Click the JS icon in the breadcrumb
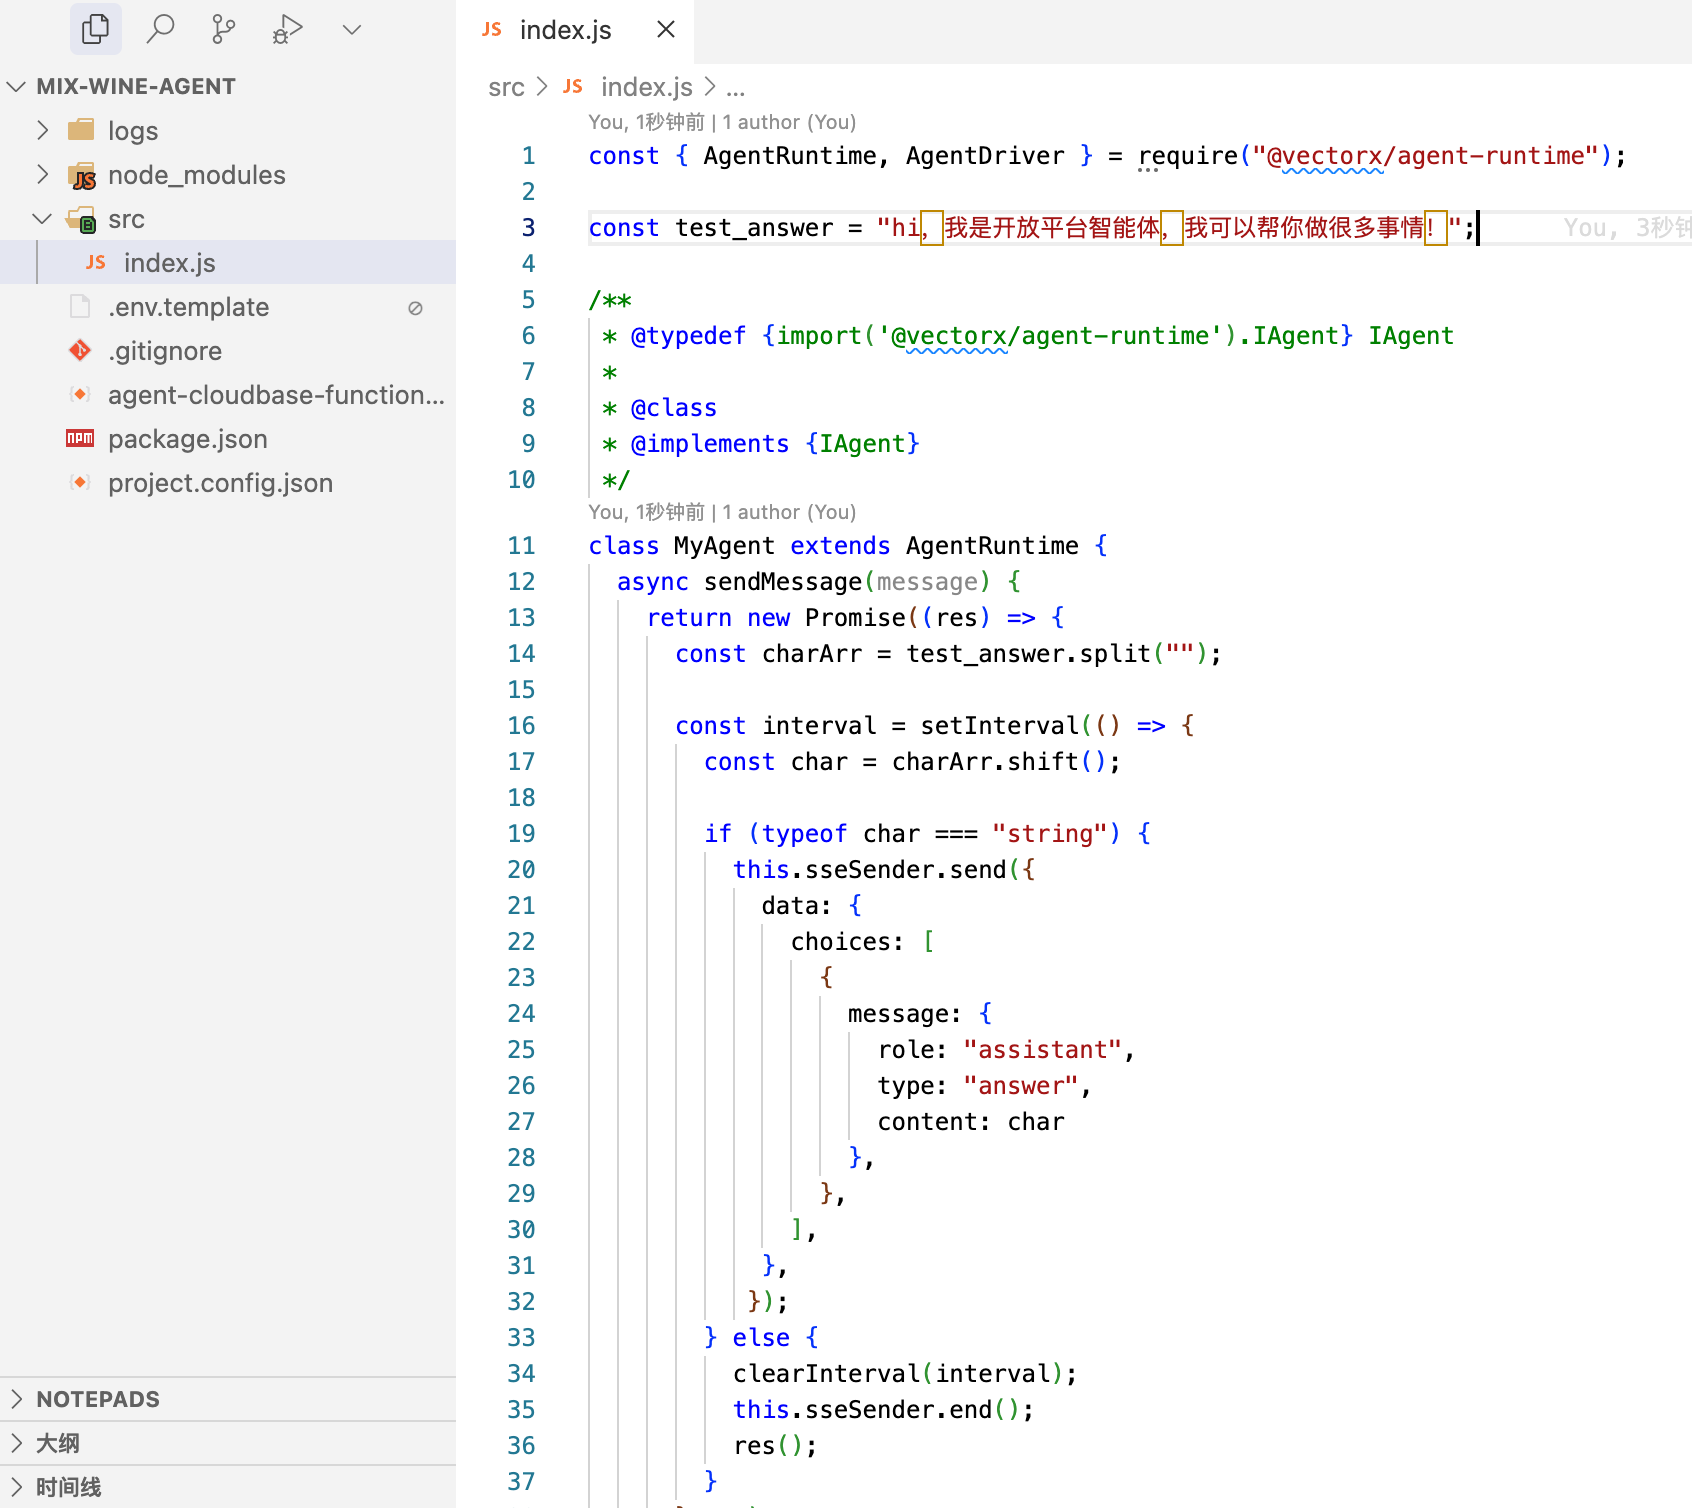Screen dimensions: 1692x1508 [x=573, y=87]
